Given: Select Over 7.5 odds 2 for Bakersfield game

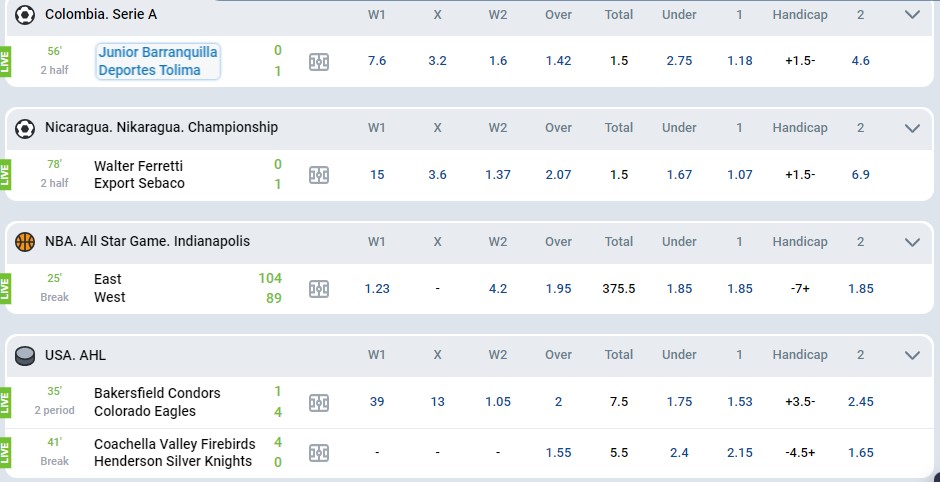Looking at the screenshot, I should point(558,402).
